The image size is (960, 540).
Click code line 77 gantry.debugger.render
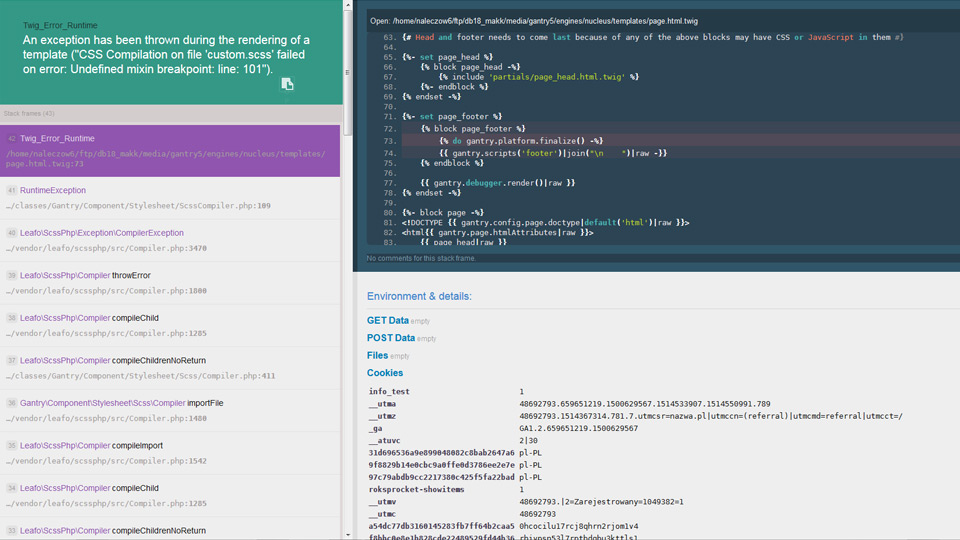(498, 183)
